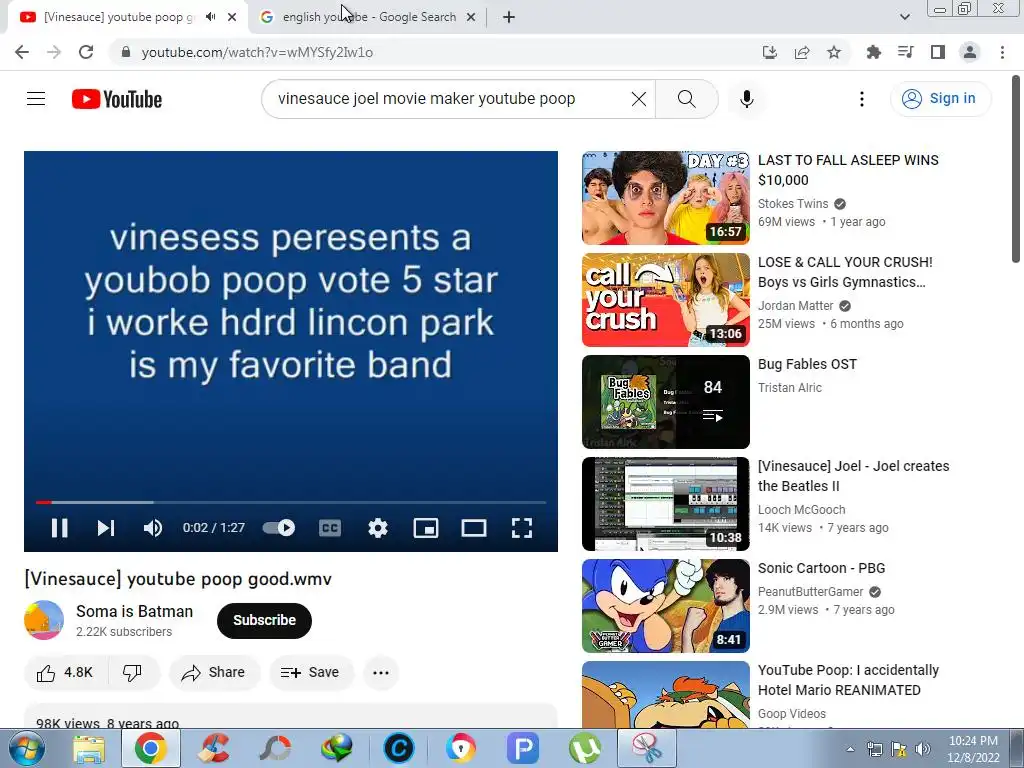Clear the search query with X

[x=639, y=99]
